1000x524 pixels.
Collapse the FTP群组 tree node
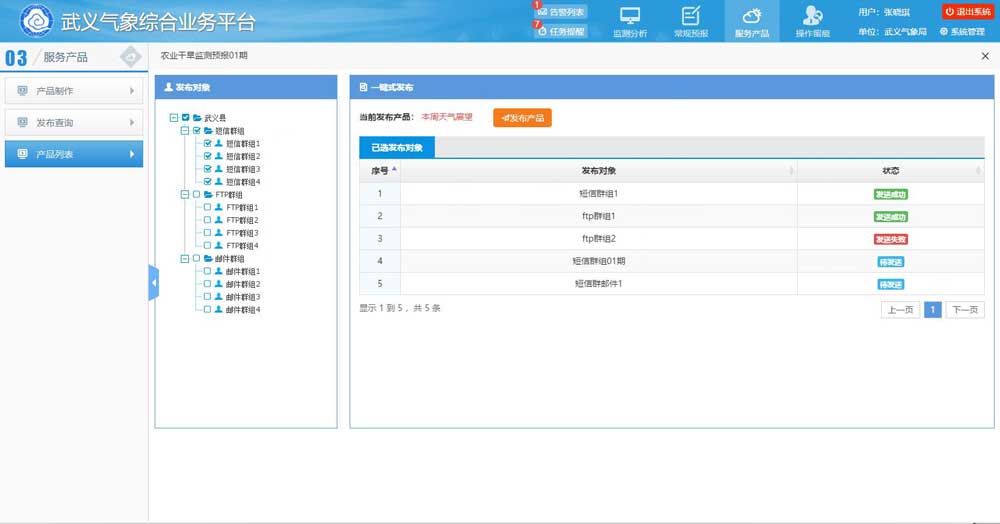pos(185,195)
